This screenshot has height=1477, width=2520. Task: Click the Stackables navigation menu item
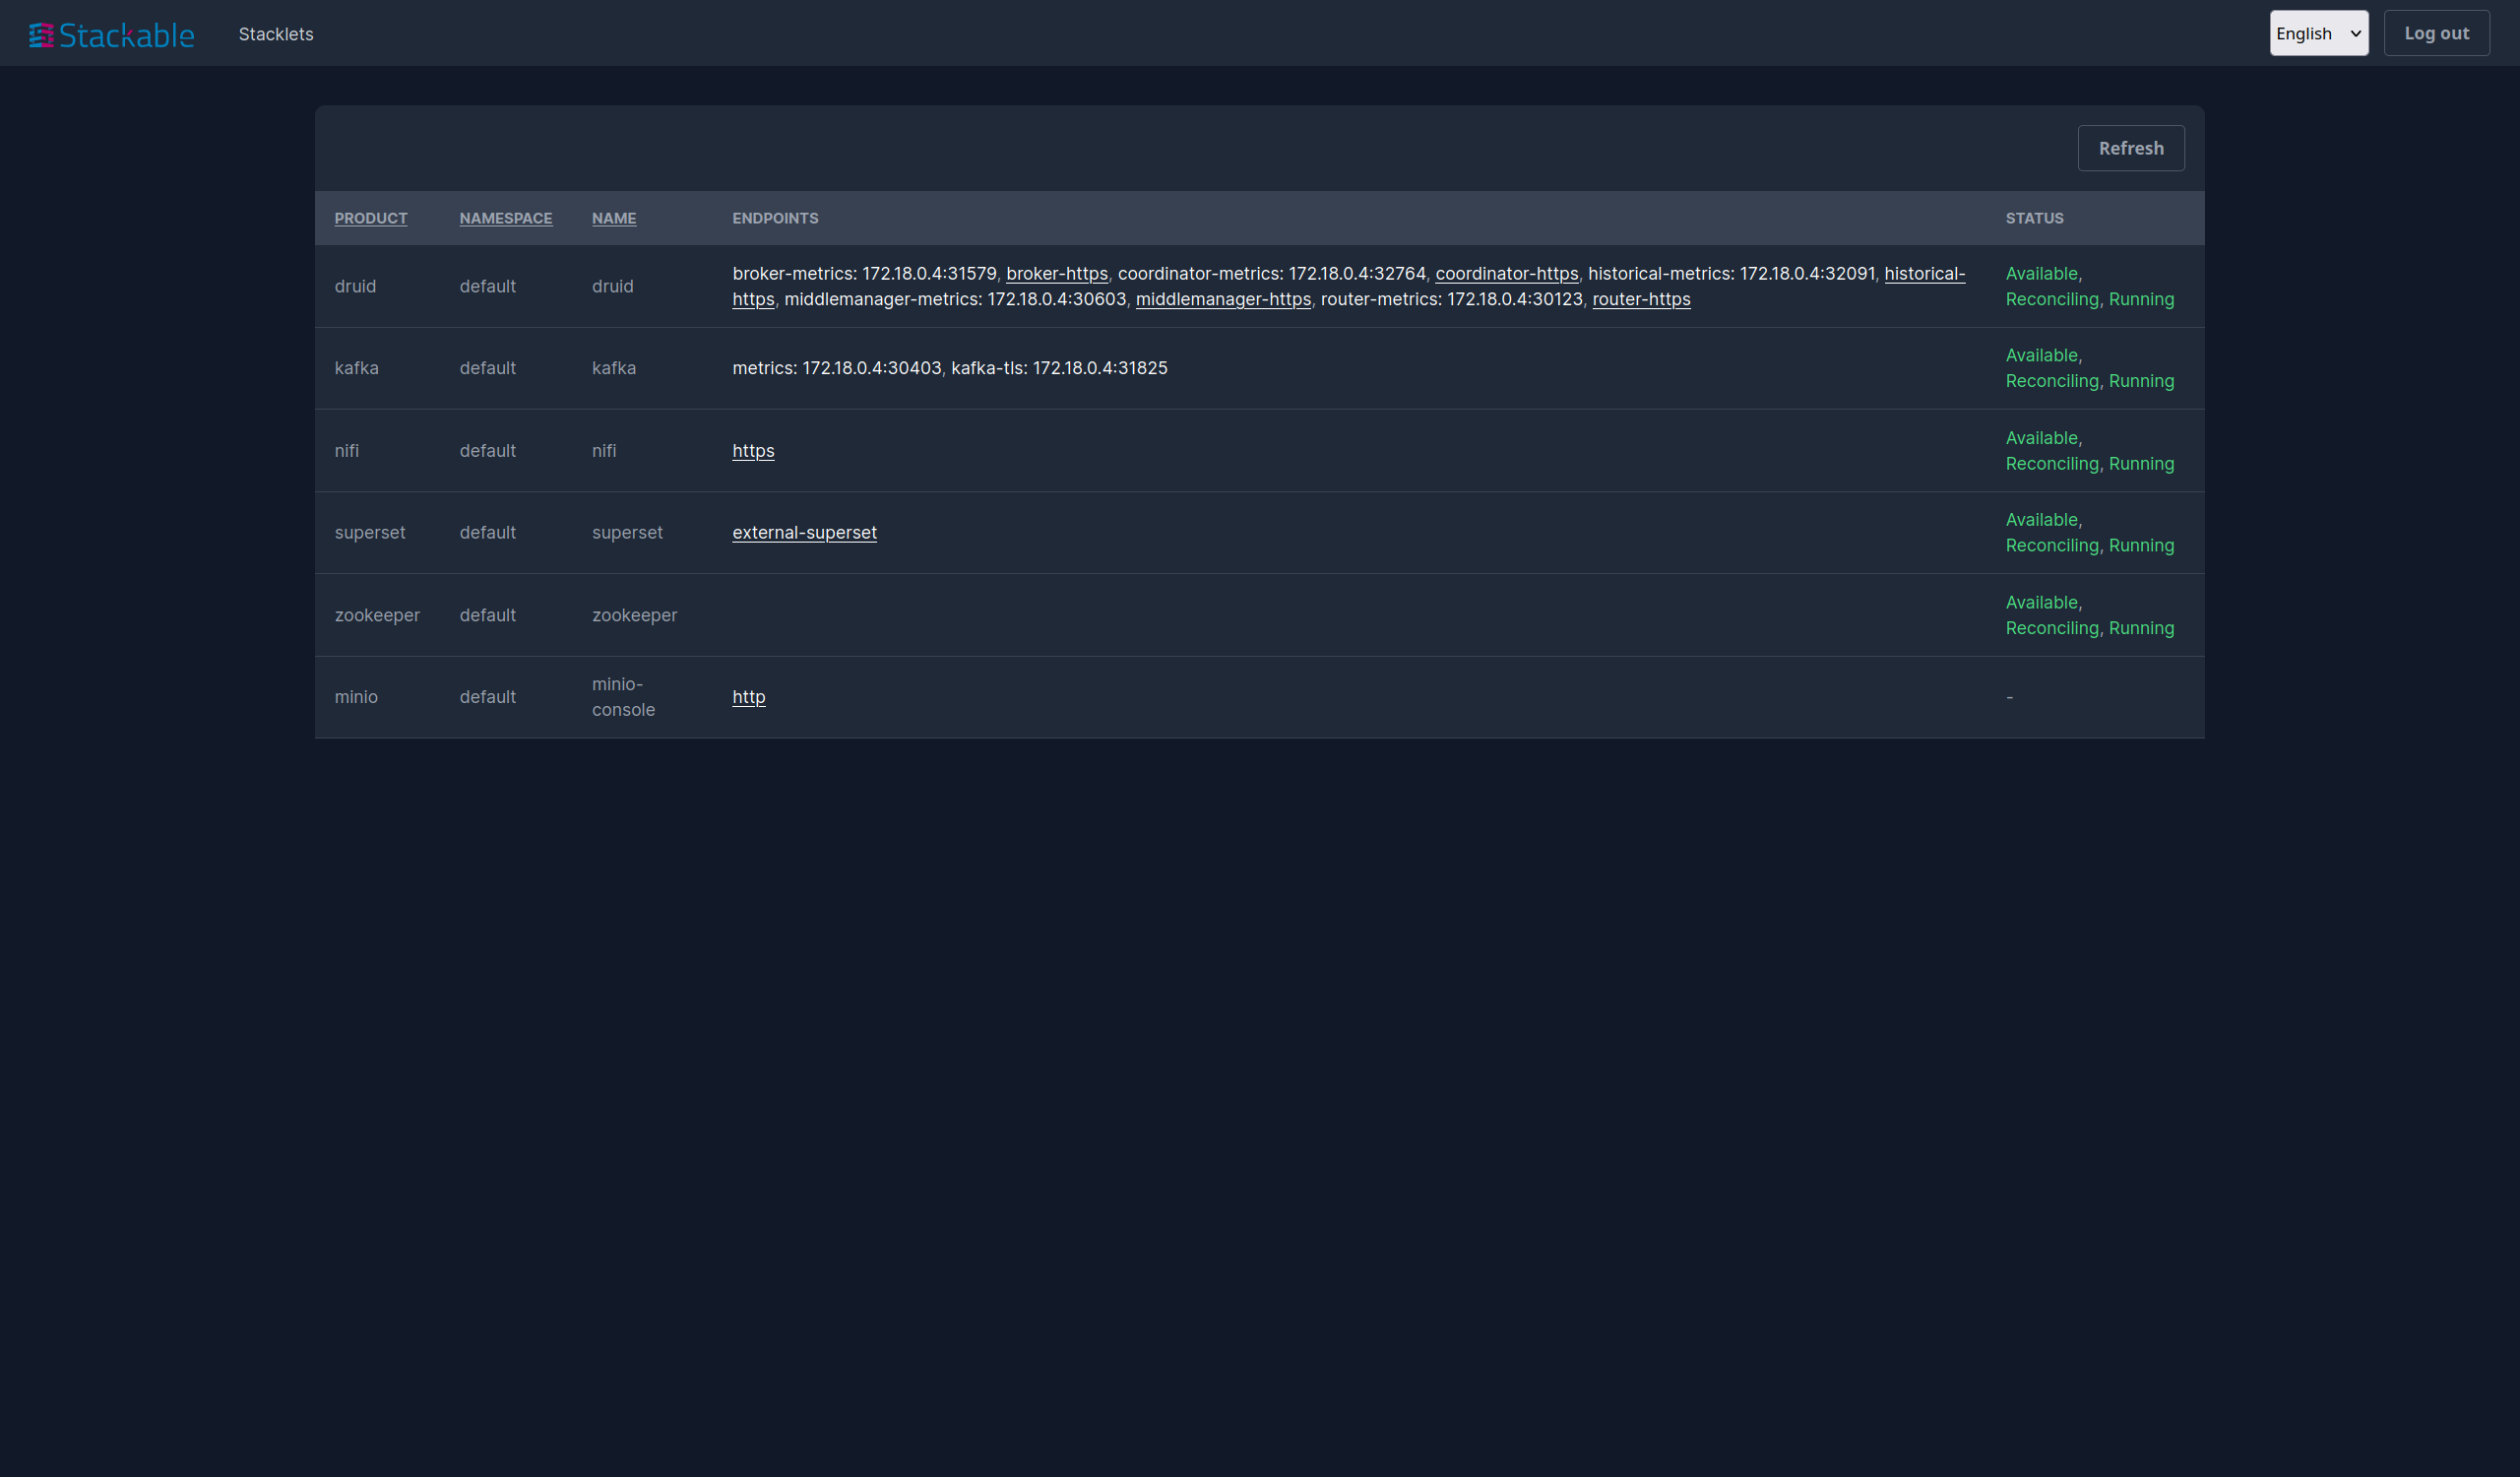coord(276,32)
